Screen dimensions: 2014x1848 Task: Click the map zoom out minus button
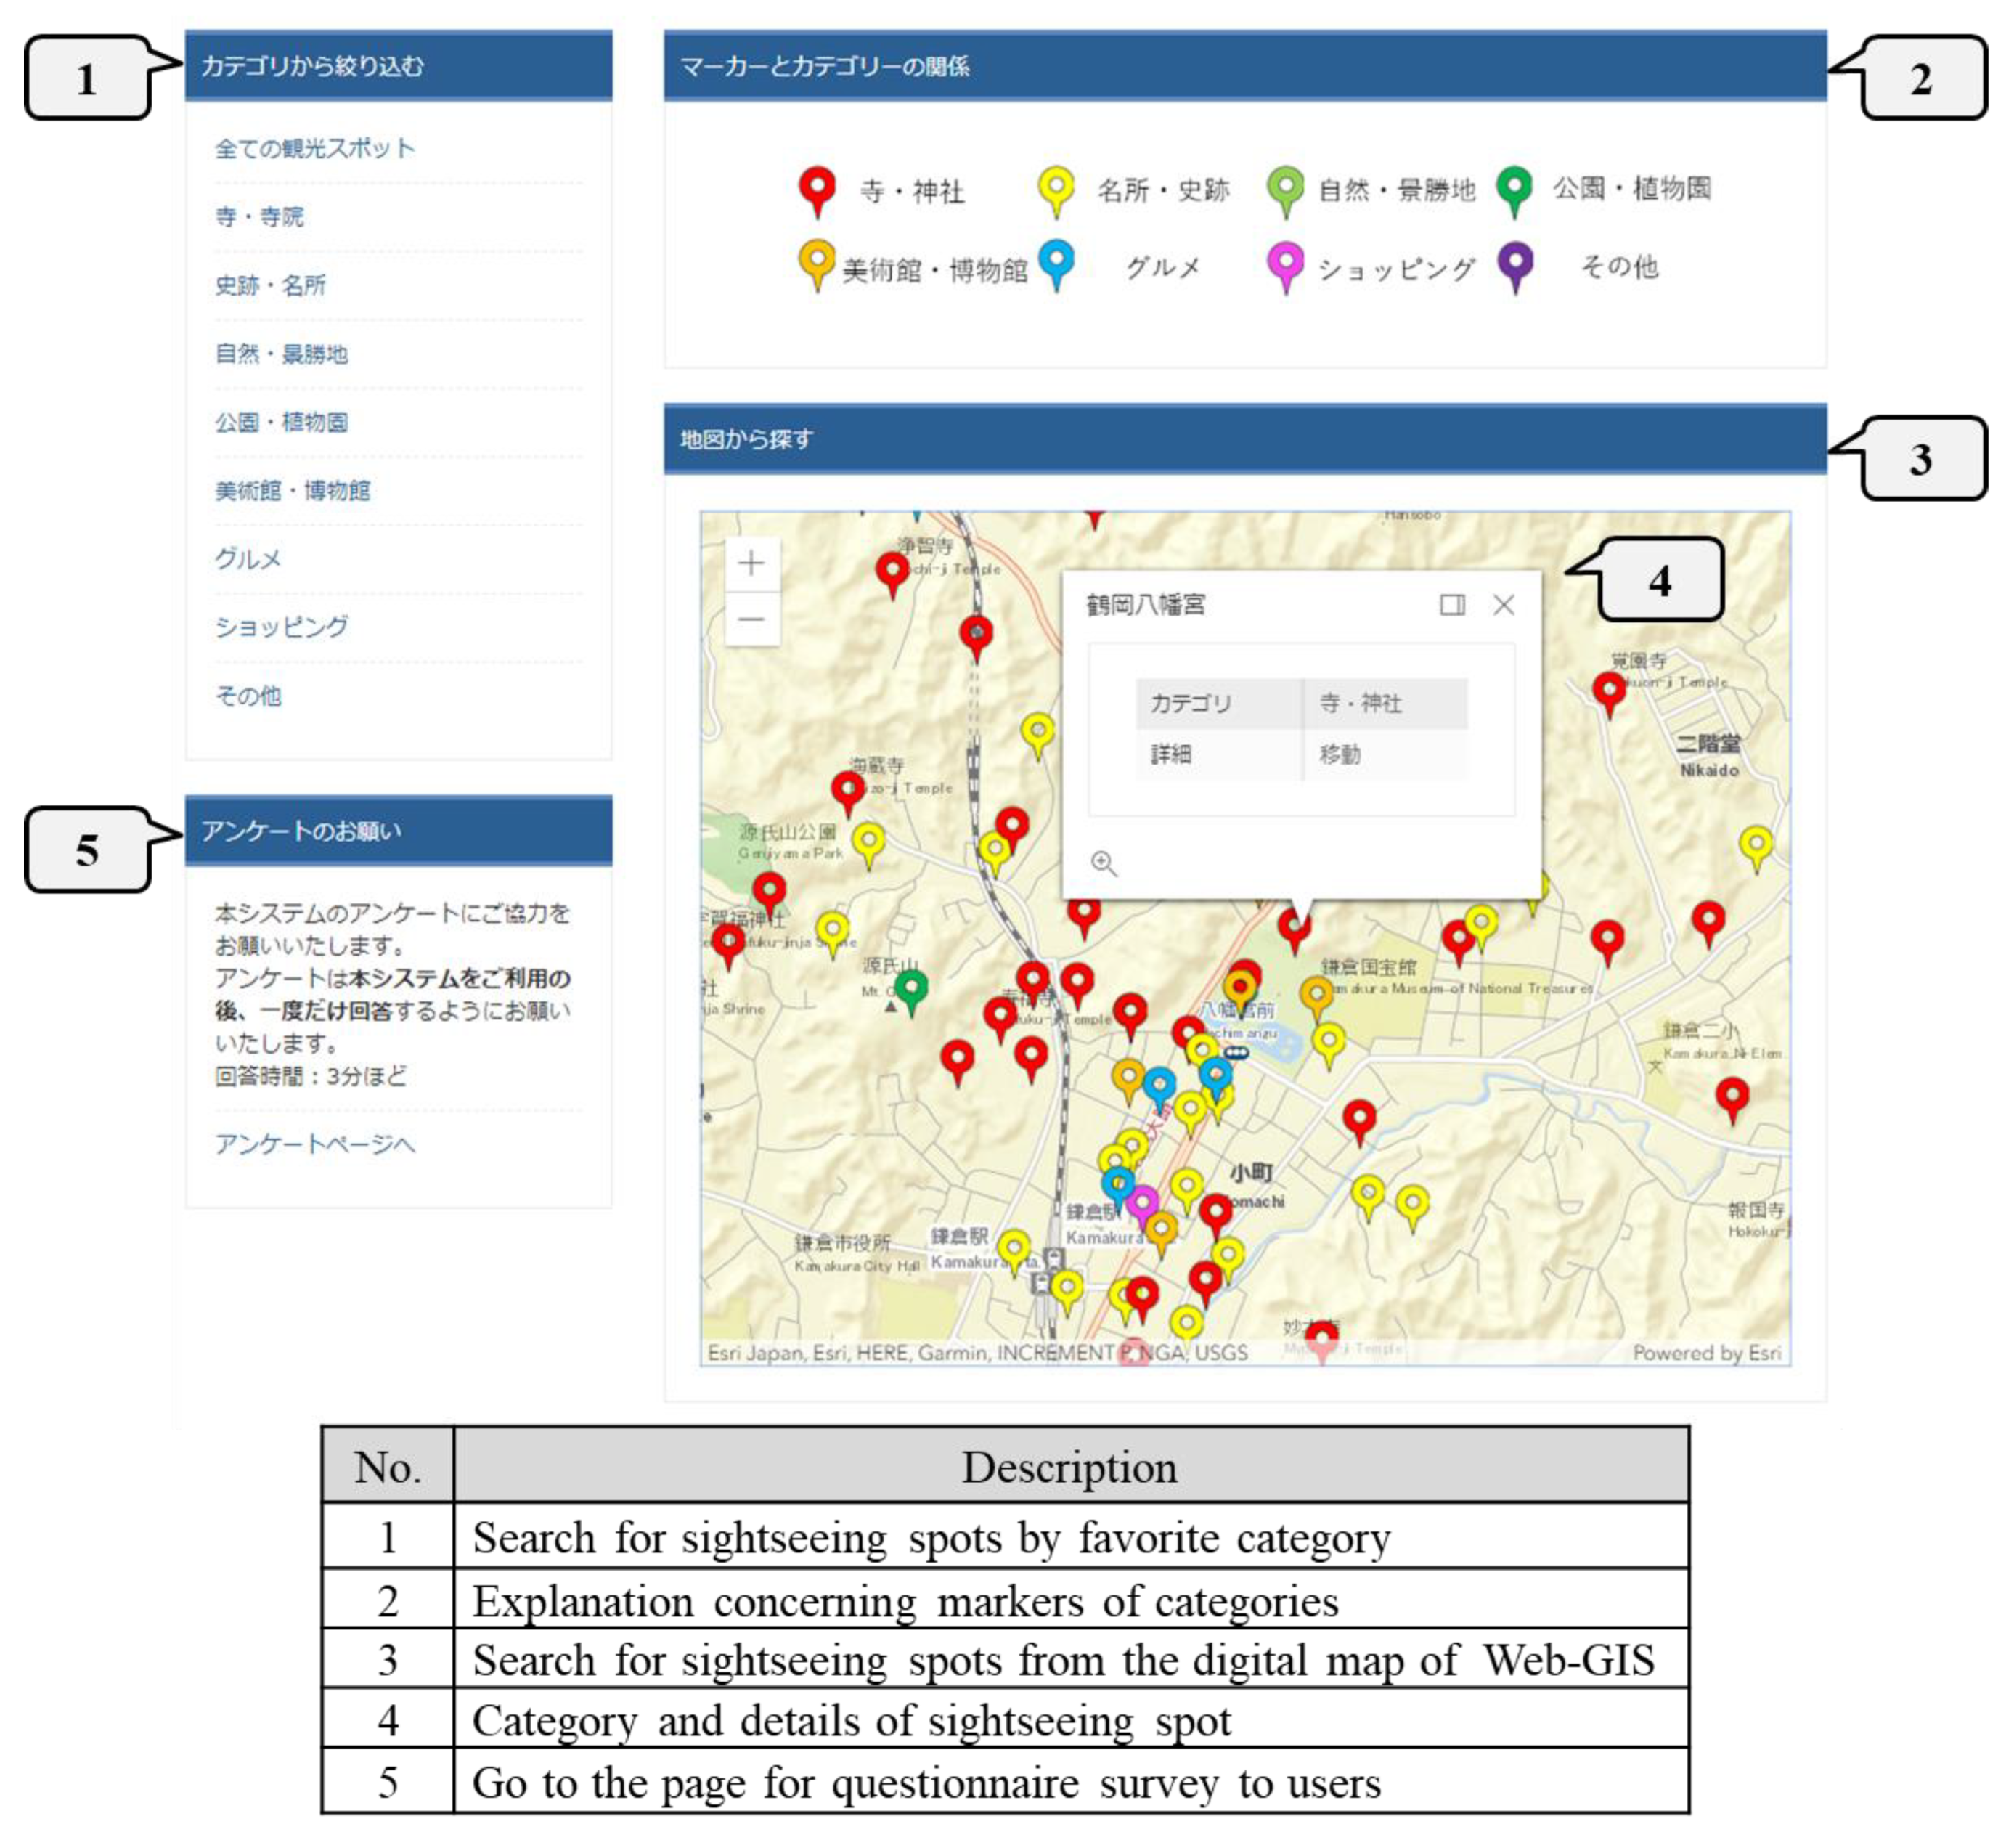pos(751,620)
